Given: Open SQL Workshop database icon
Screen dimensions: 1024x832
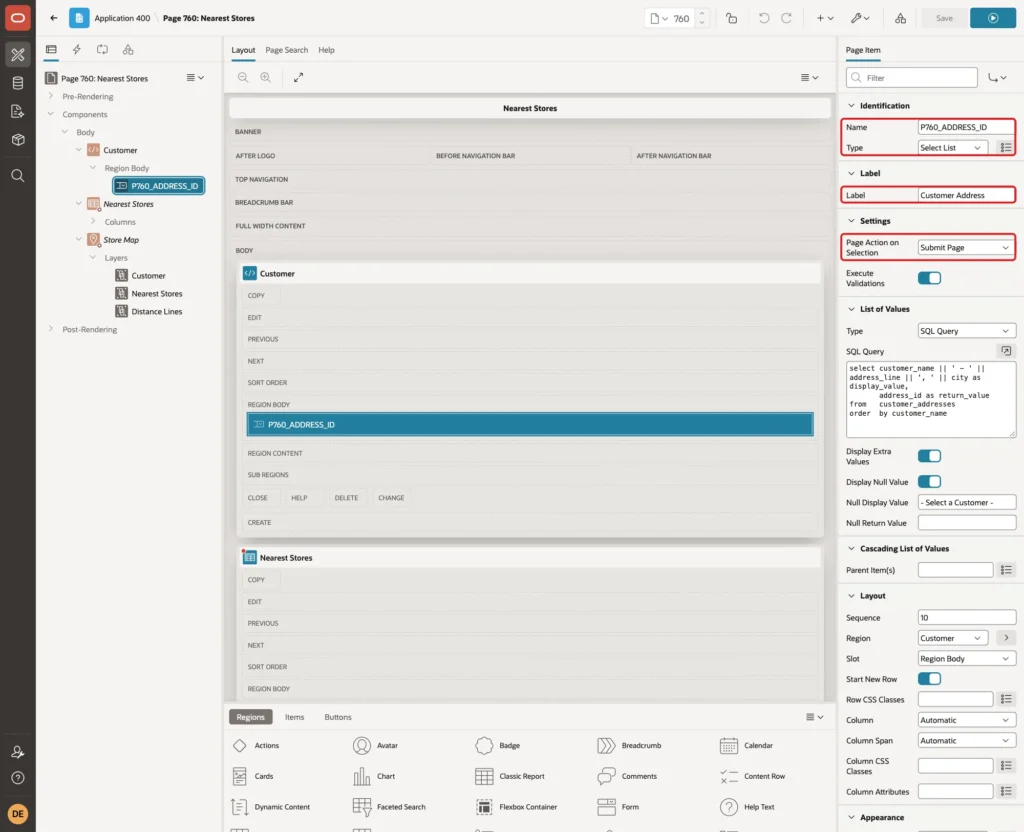Looking at the screenshot, I should [18, 83].
